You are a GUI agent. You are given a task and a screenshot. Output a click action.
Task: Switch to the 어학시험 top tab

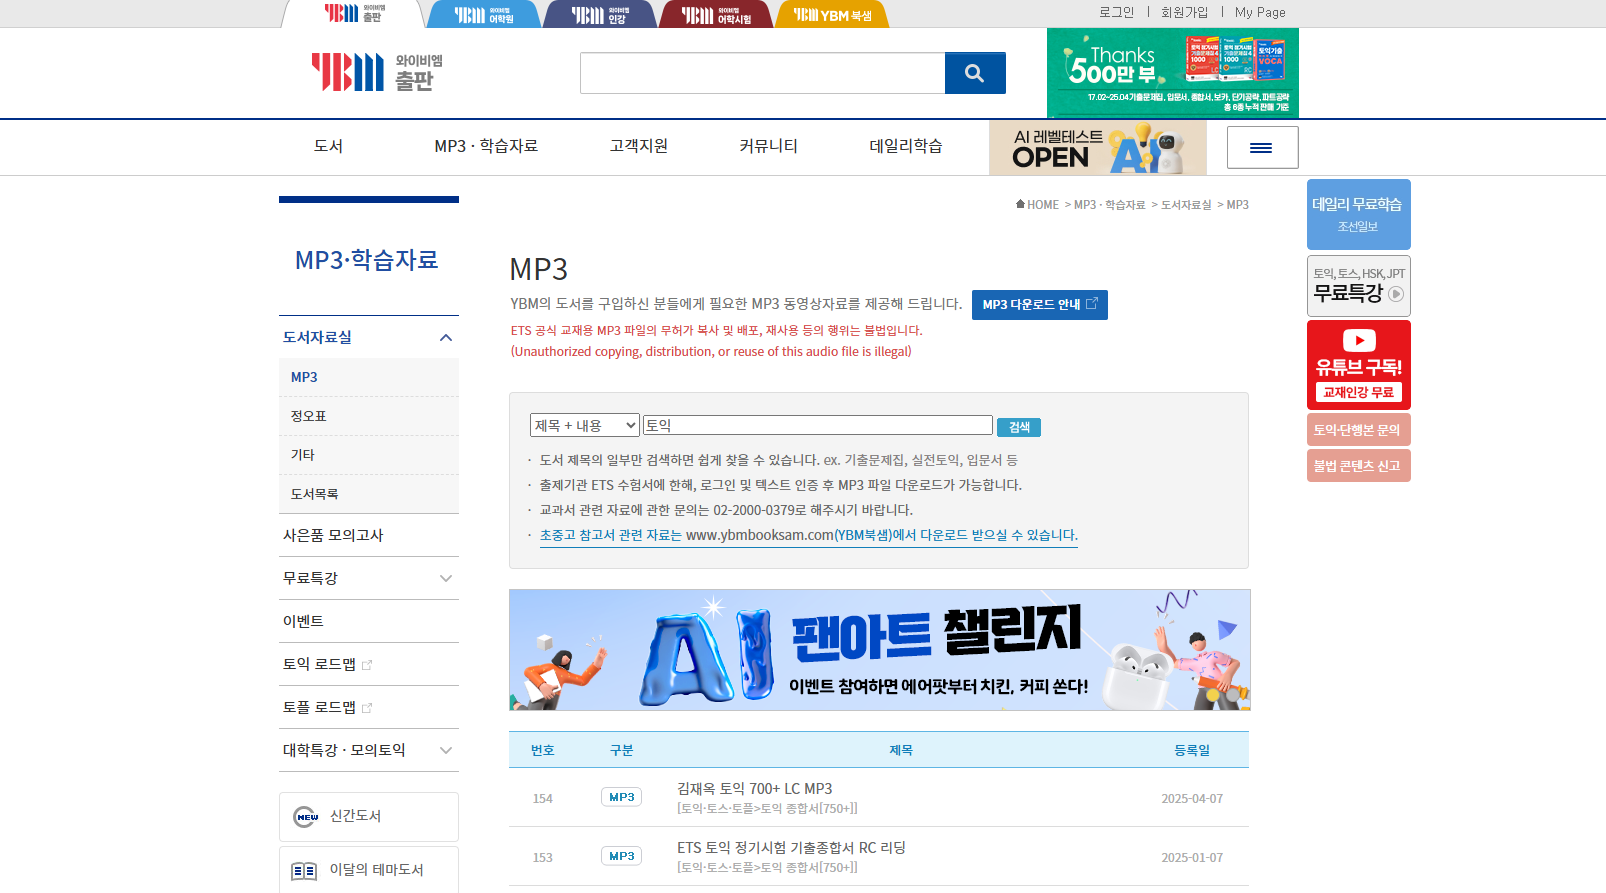(x=716, y=15)
